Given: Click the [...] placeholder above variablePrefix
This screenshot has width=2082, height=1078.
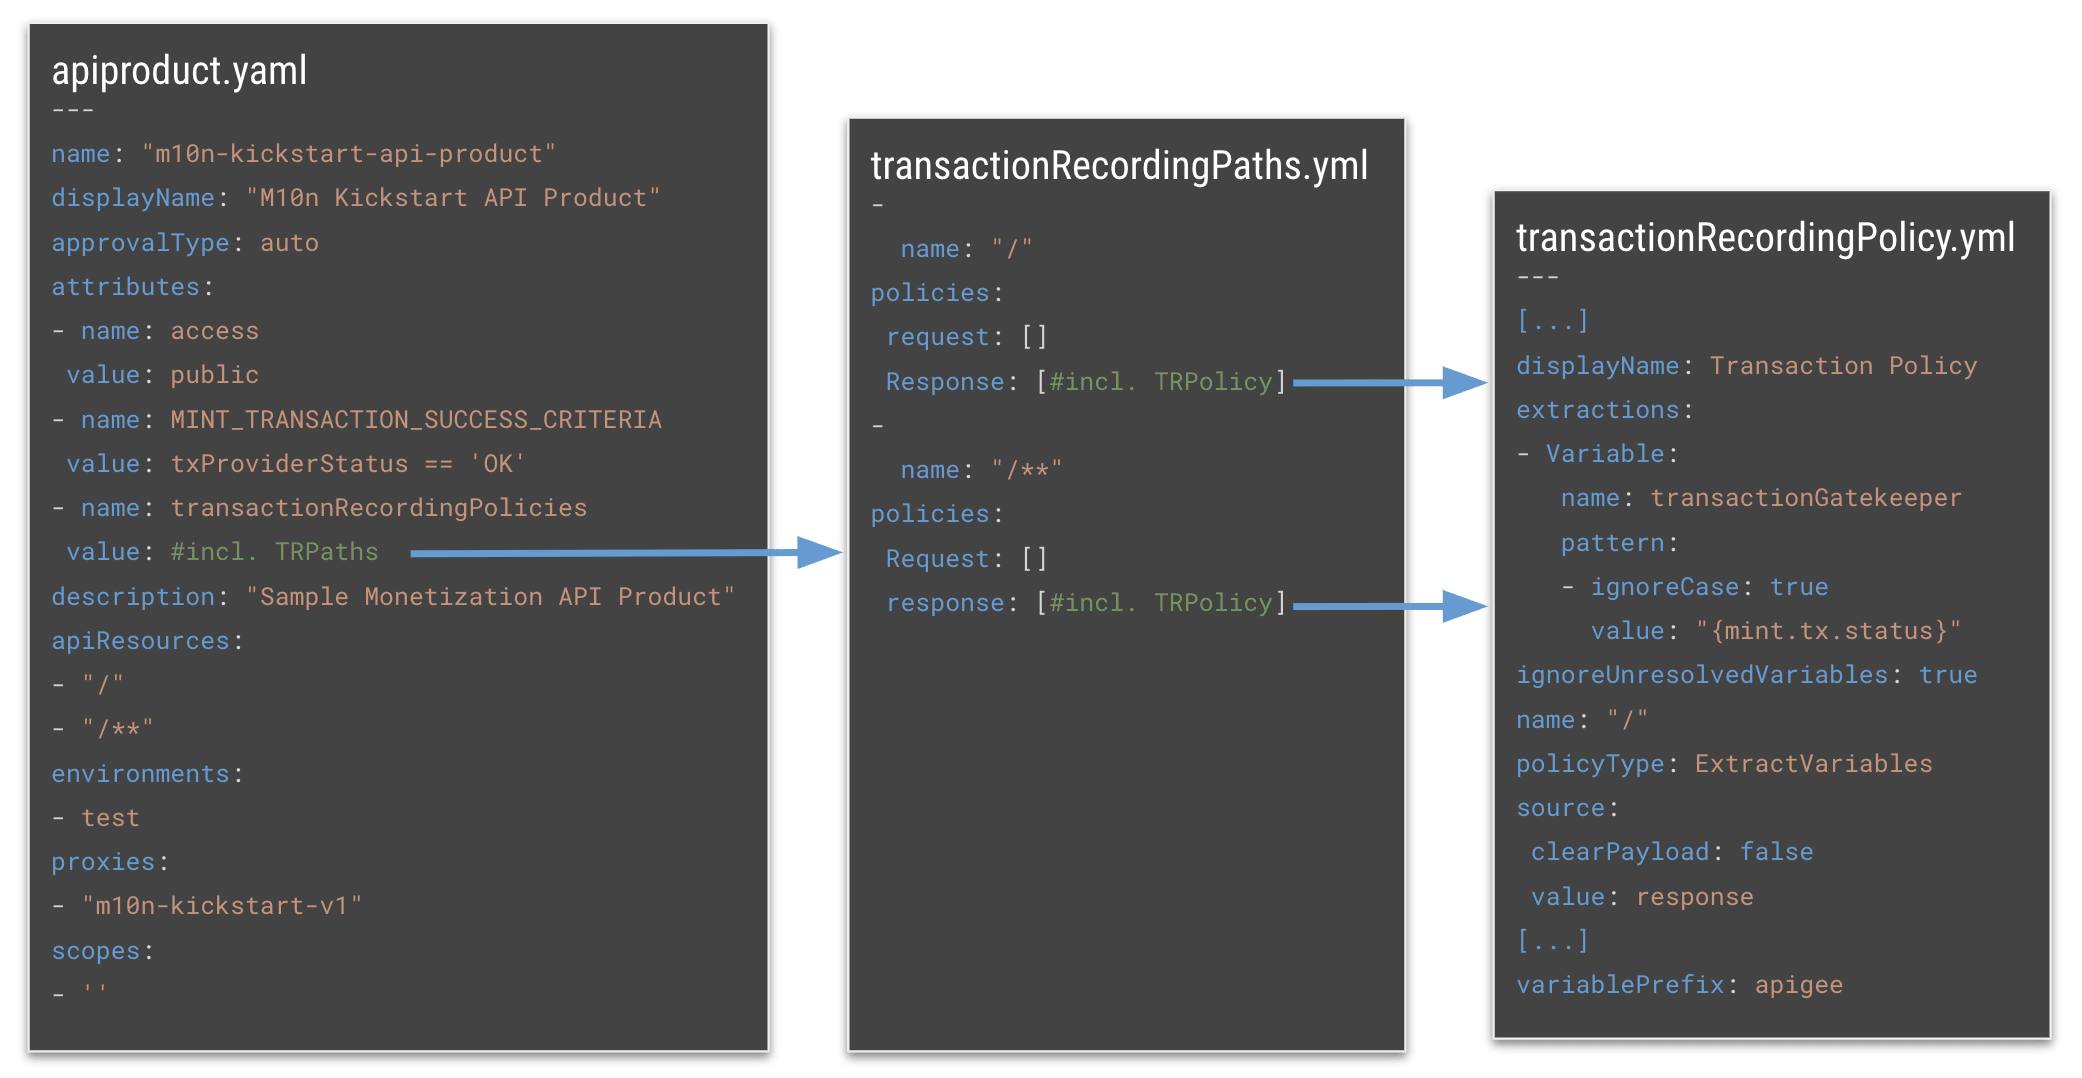Looking at the screenshot, I should (1553, 941).
